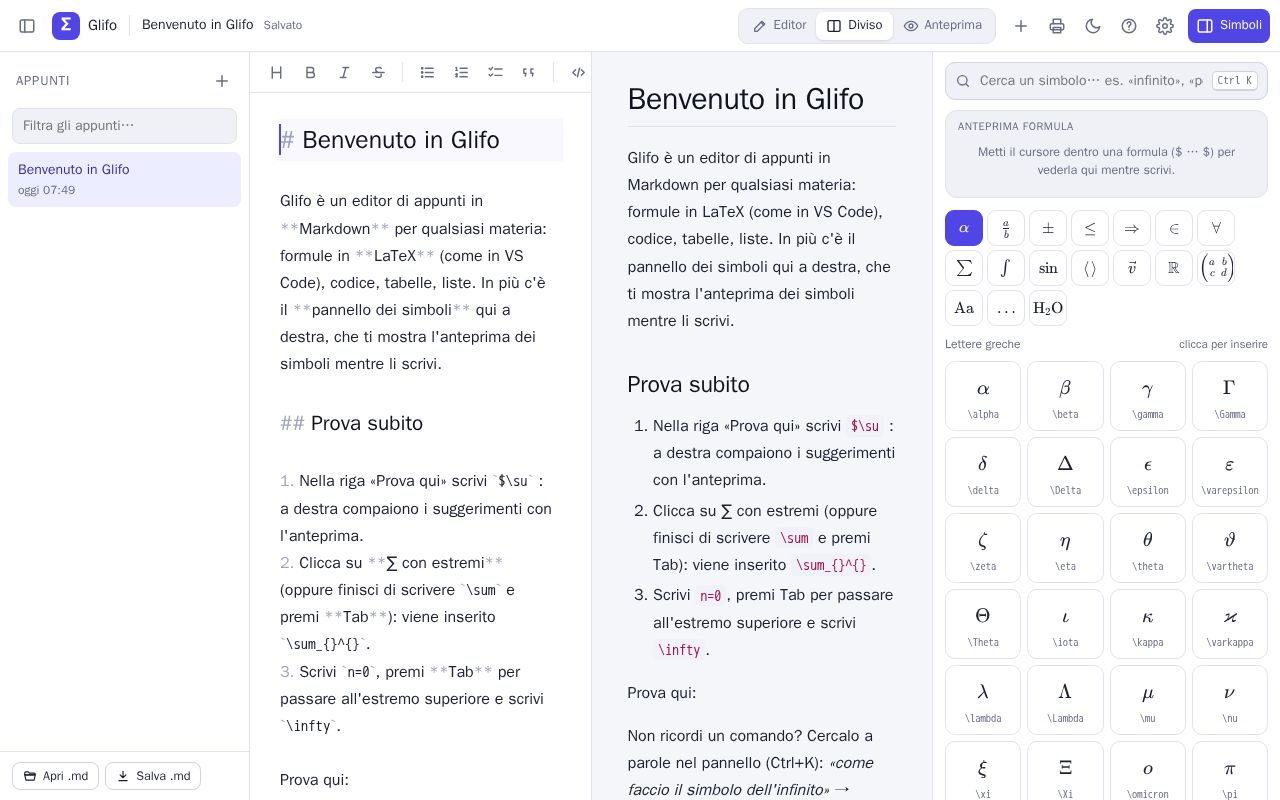Image resolution: width=1280 pixels, height=800 pixels.
Task: Switch to the Diviso view
Action: pyautogui.click(x=854, y=26)
